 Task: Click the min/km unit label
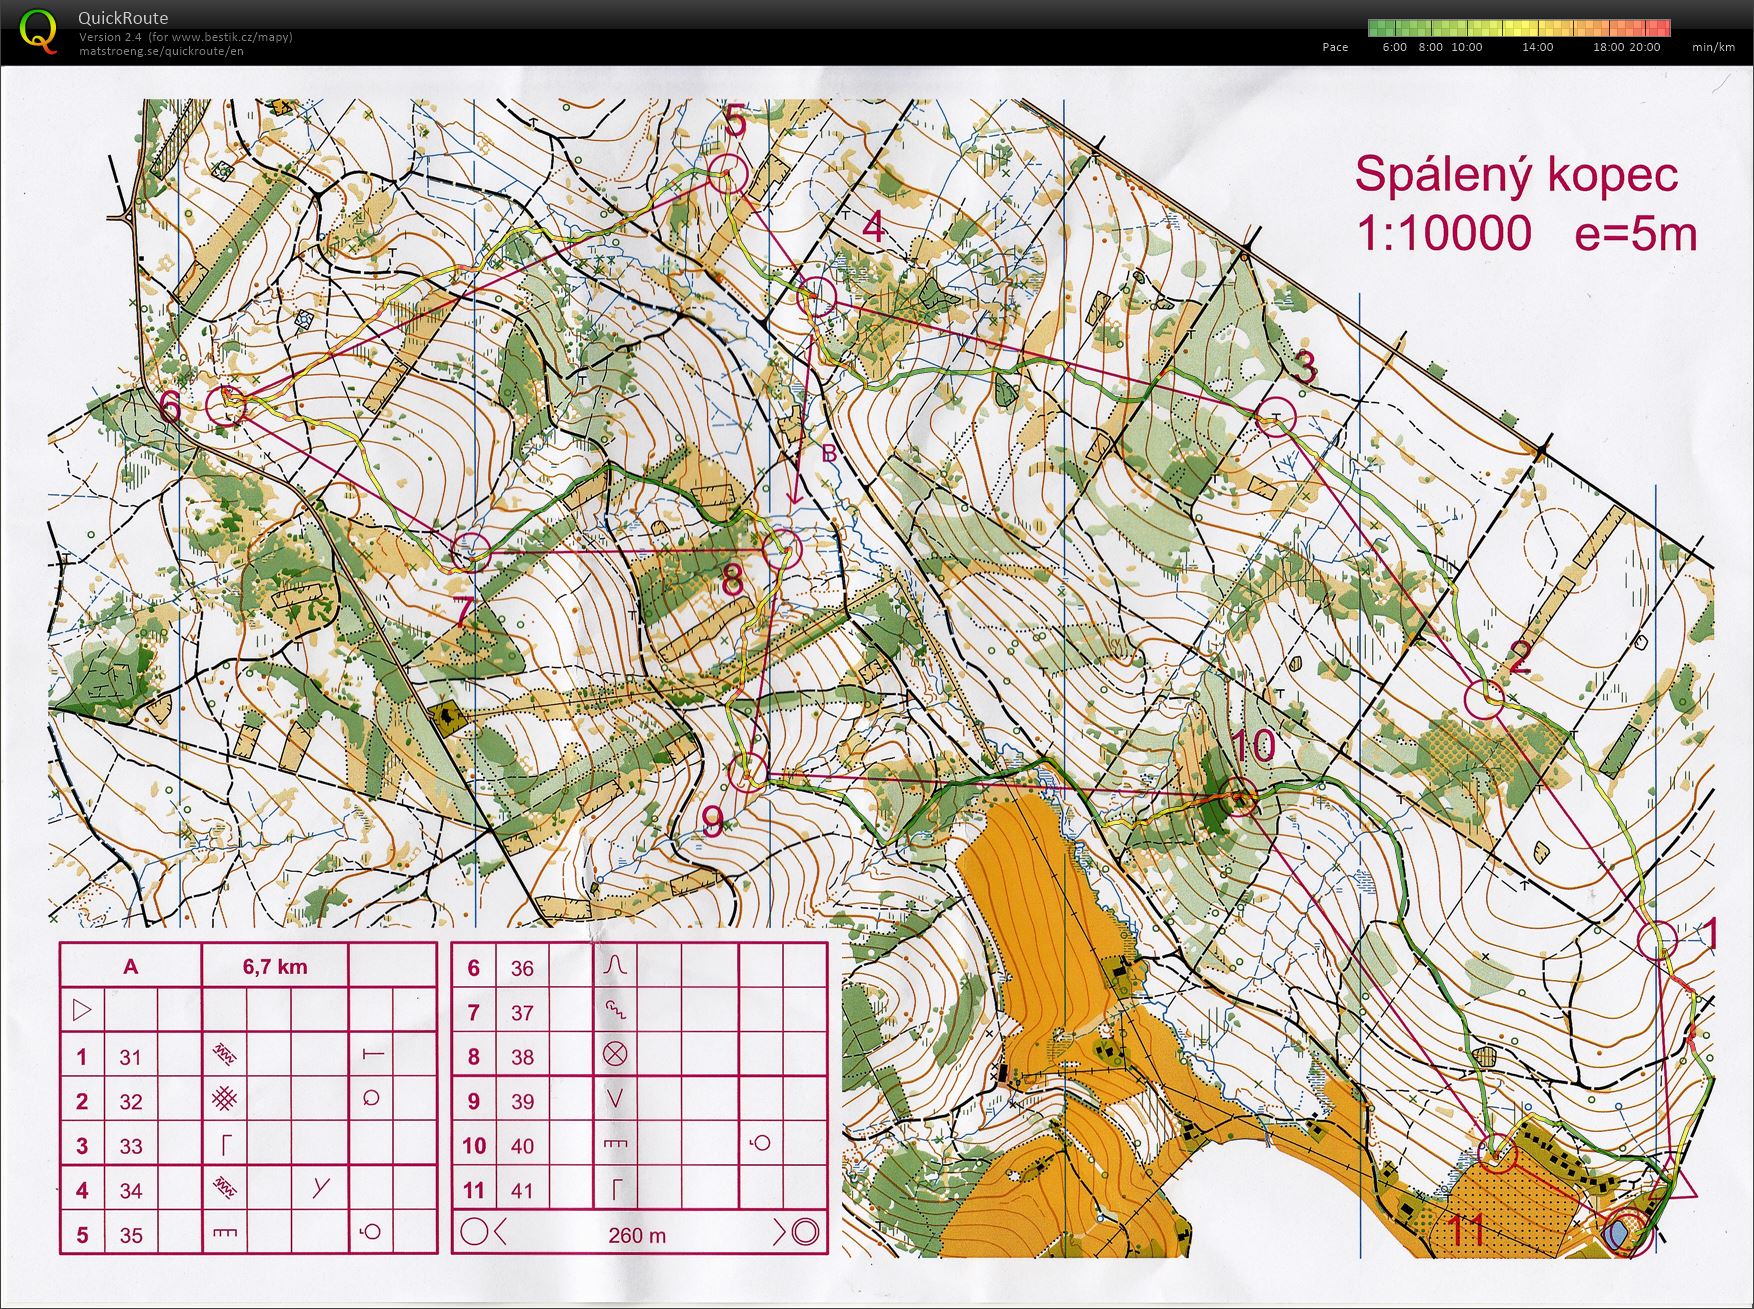pyautogui.click(x=1713, y=47)
